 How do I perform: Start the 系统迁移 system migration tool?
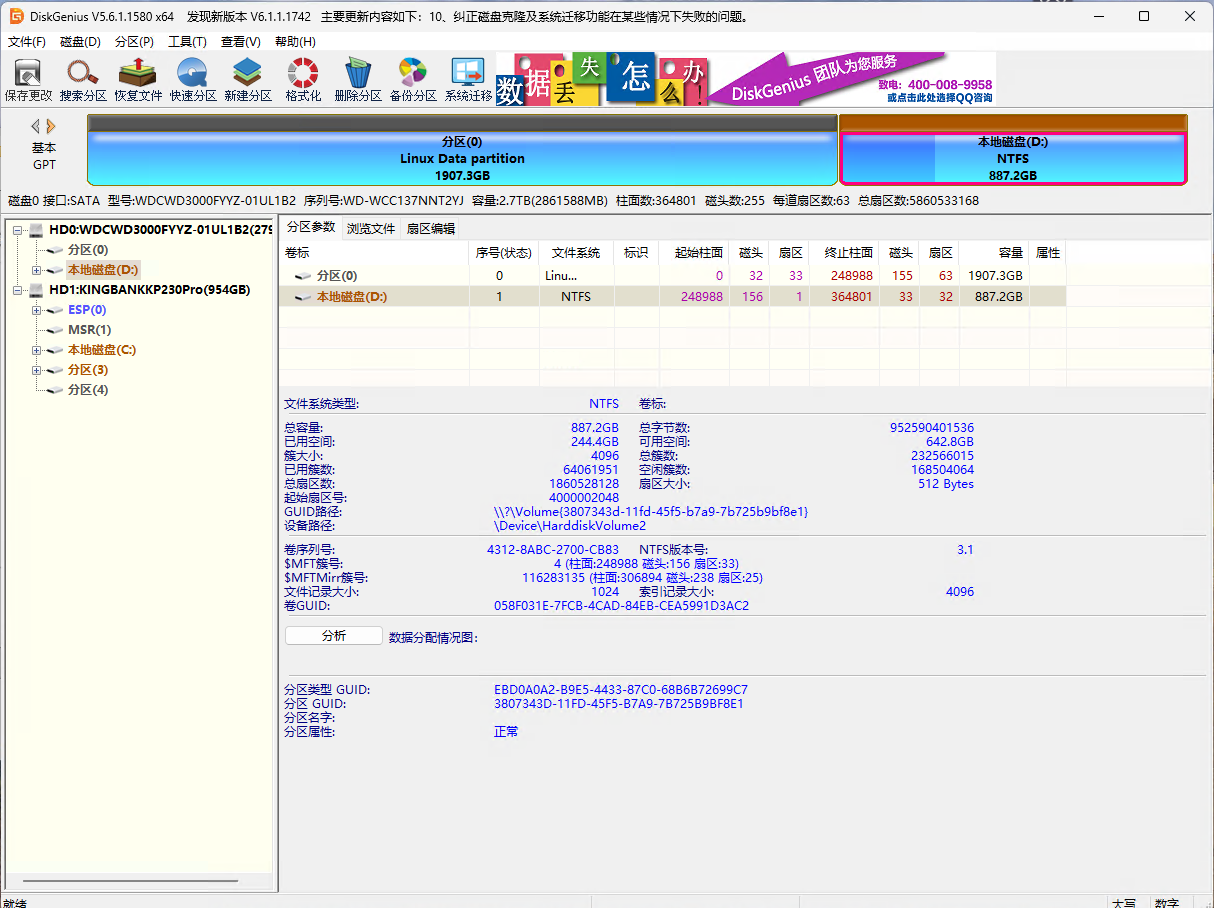pyautogui.click(x=468, y=80)
